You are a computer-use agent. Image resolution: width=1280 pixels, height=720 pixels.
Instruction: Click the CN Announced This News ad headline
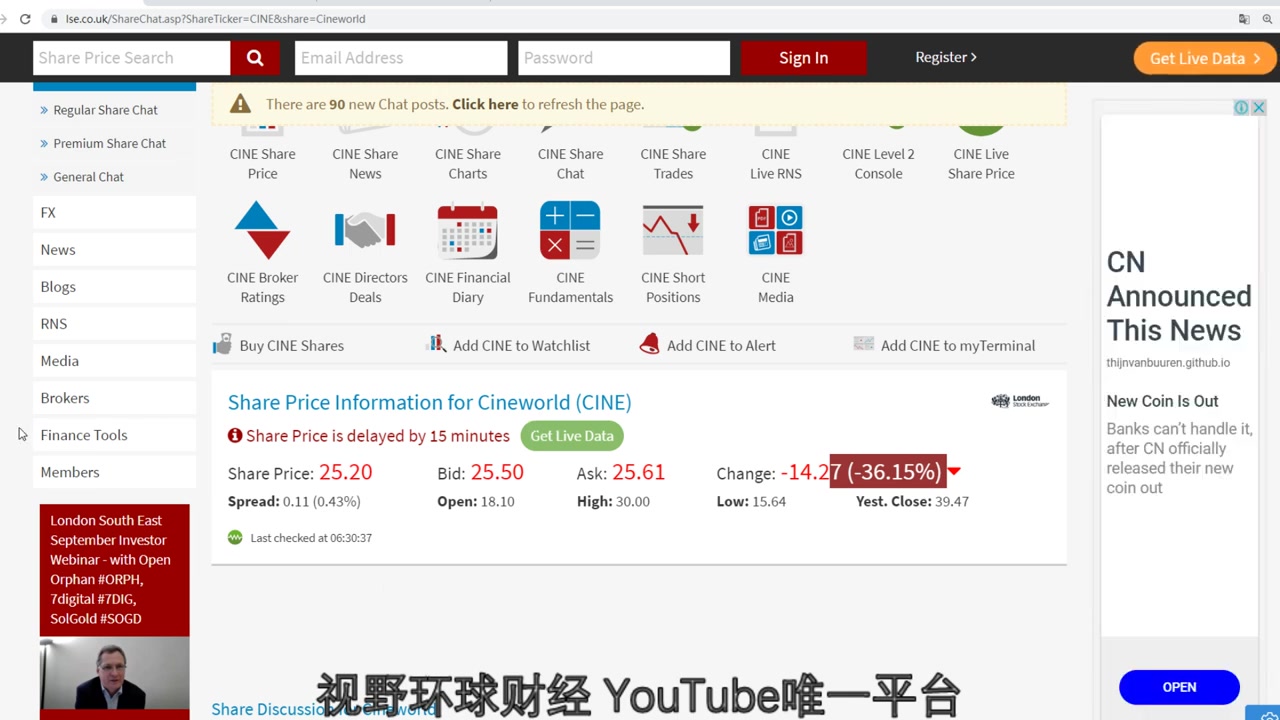tap(1179, 296)
